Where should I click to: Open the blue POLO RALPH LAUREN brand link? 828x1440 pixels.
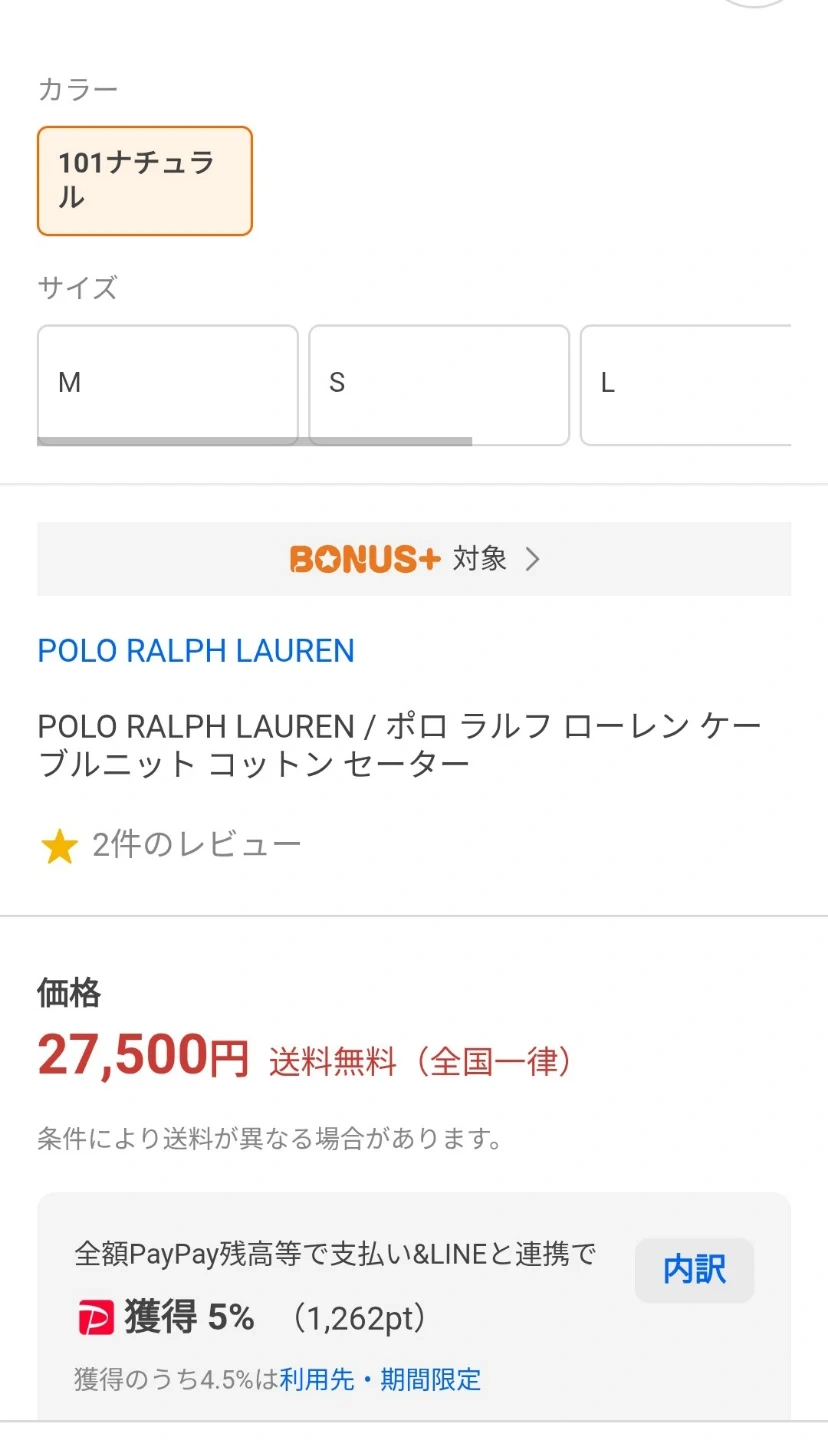[x=196, y=651]
